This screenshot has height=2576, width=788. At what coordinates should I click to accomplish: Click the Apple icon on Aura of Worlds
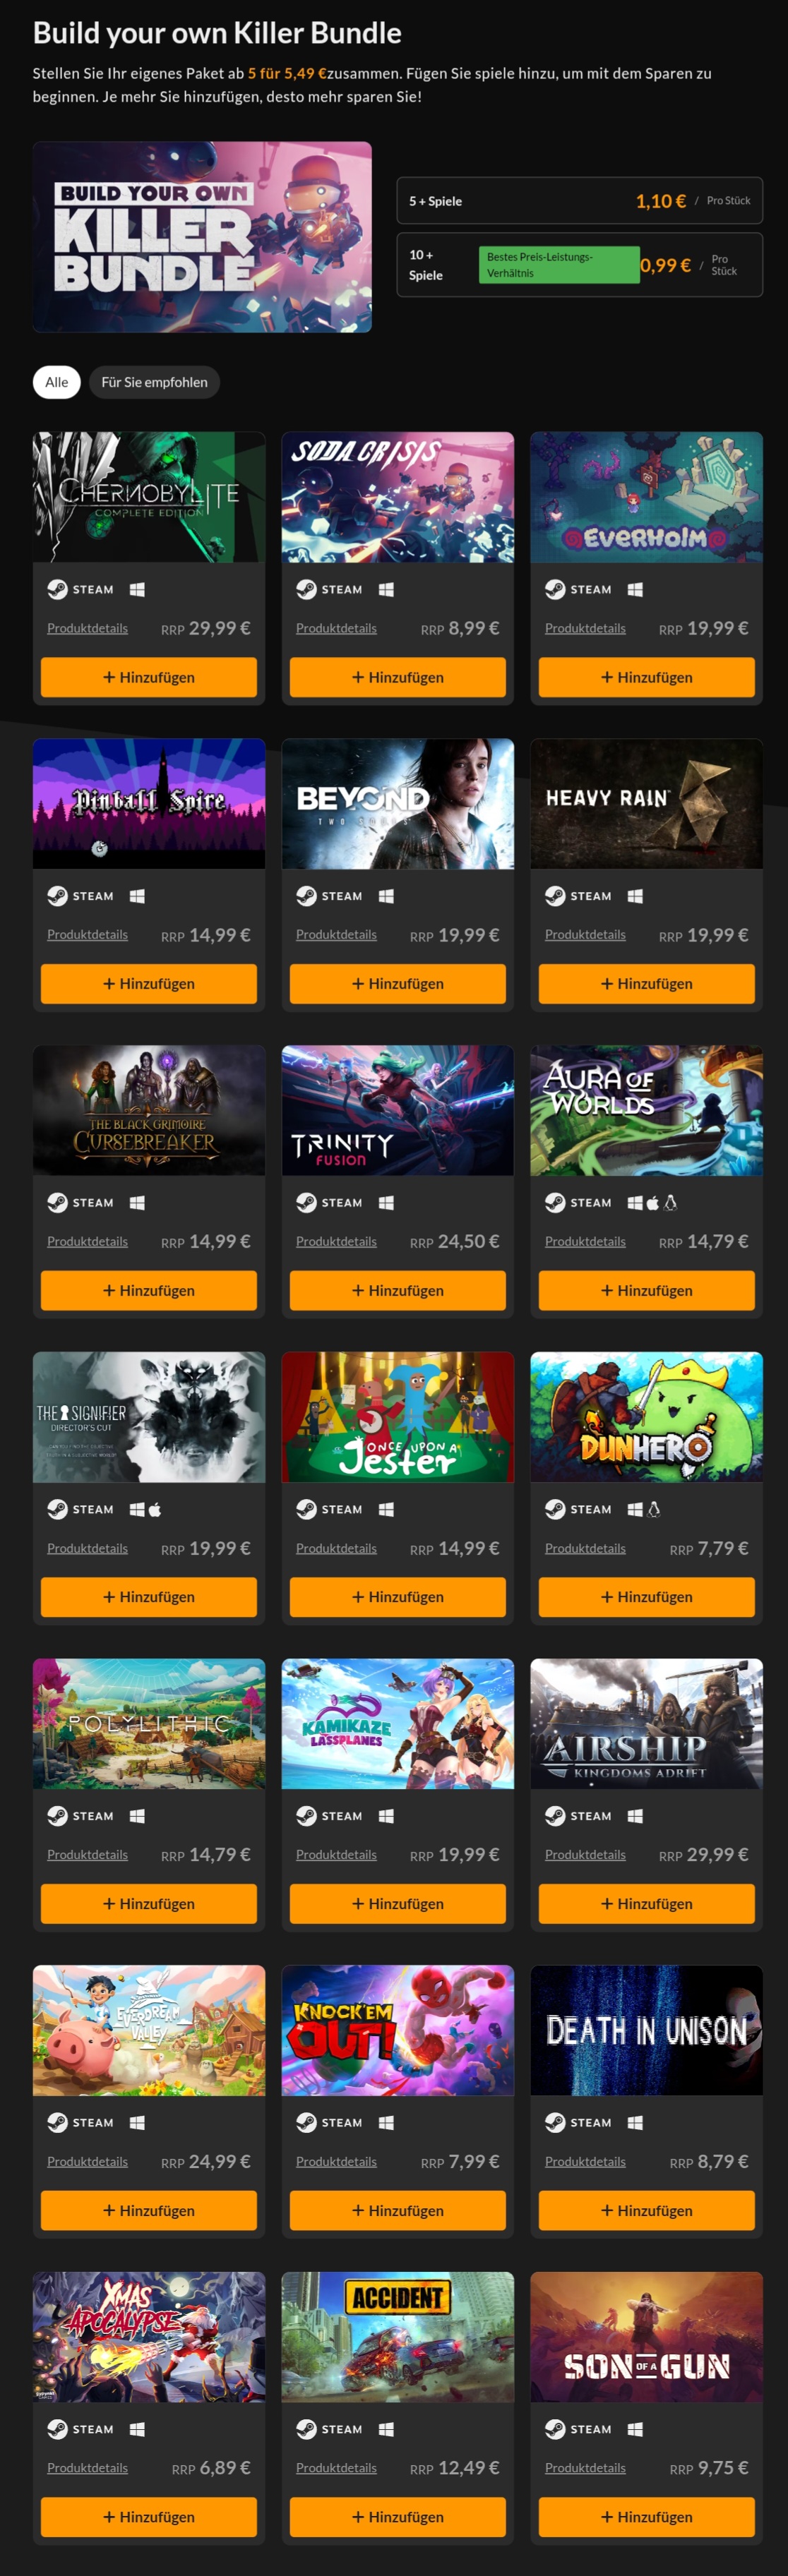(x=653, y=1202)
